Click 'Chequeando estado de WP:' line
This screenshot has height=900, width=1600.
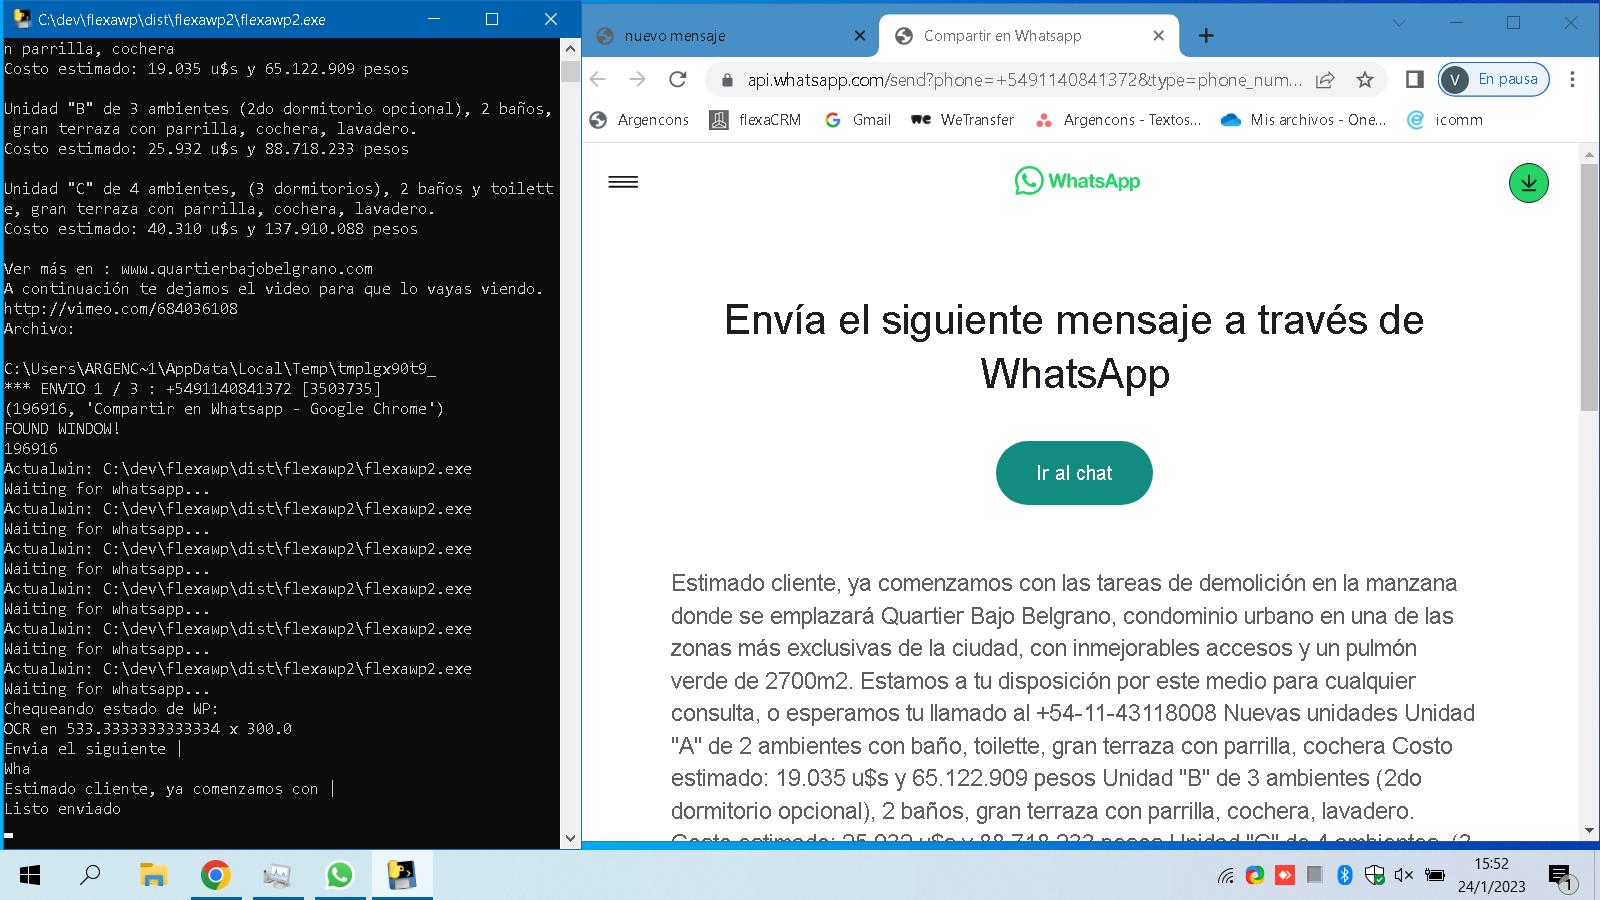point(111,709)
